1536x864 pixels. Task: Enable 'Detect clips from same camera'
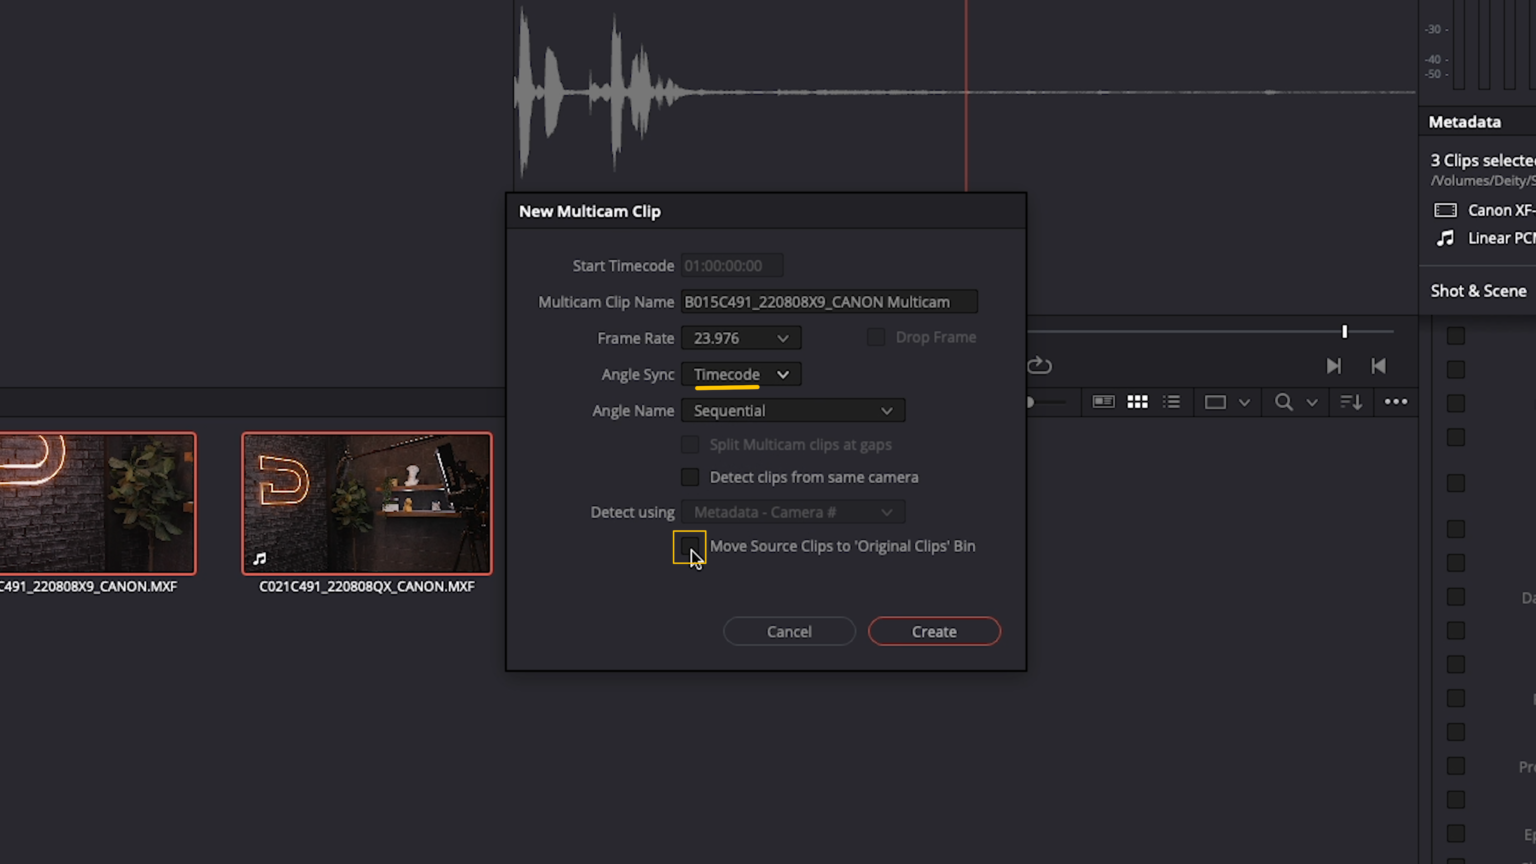[690, 477]
